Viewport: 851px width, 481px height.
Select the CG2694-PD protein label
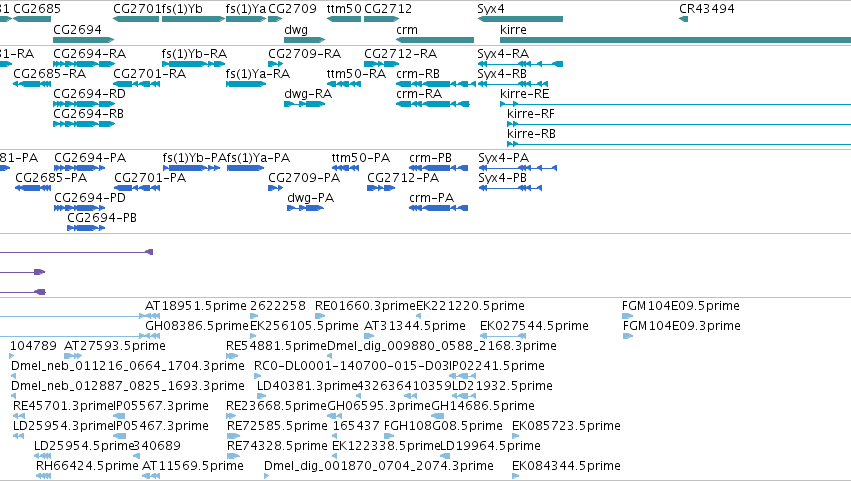tap(90, 198)
